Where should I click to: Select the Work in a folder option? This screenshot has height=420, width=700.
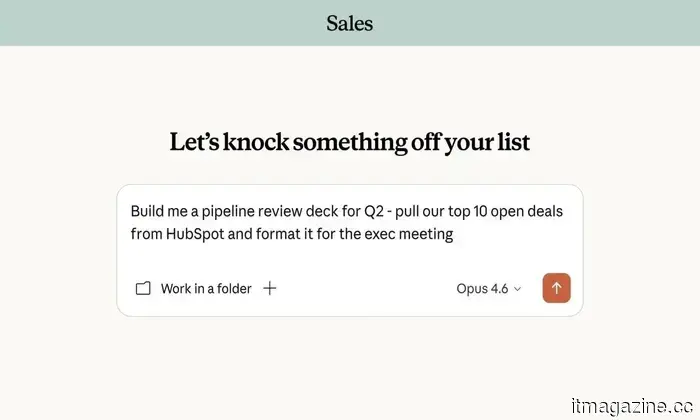point(206,288)
